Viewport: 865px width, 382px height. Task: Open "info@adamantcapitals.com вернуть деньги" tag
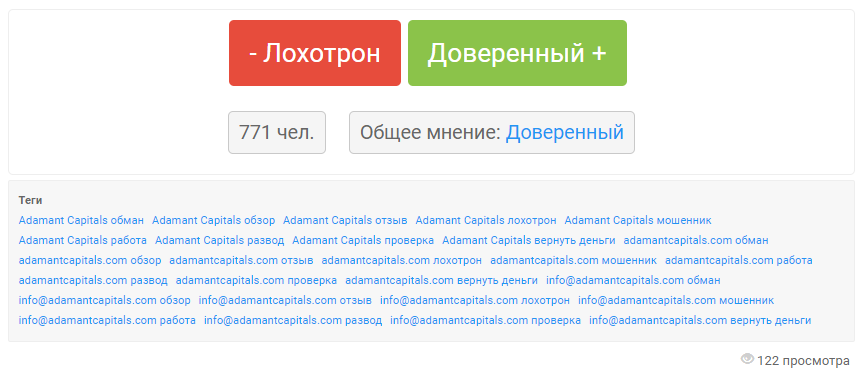click(700, 321)
